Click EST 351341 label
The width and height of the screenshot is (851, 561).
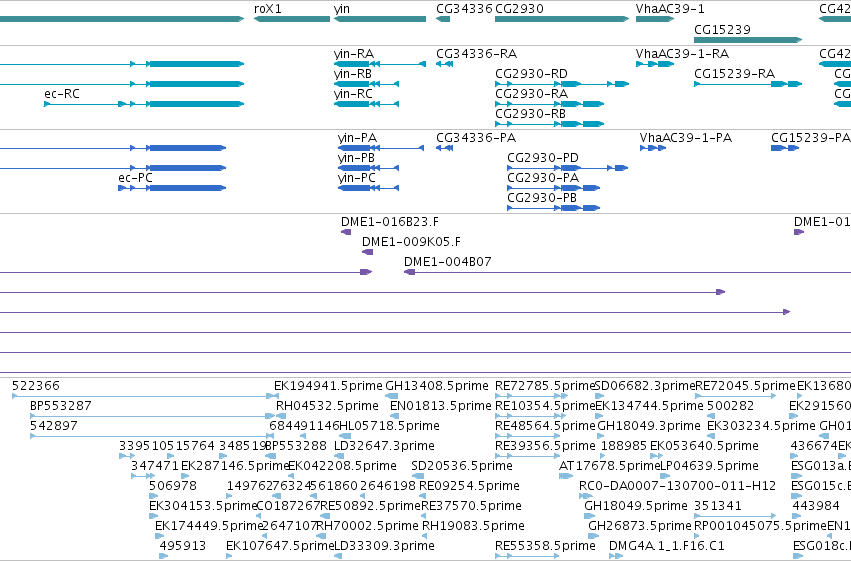click(717, 506)
